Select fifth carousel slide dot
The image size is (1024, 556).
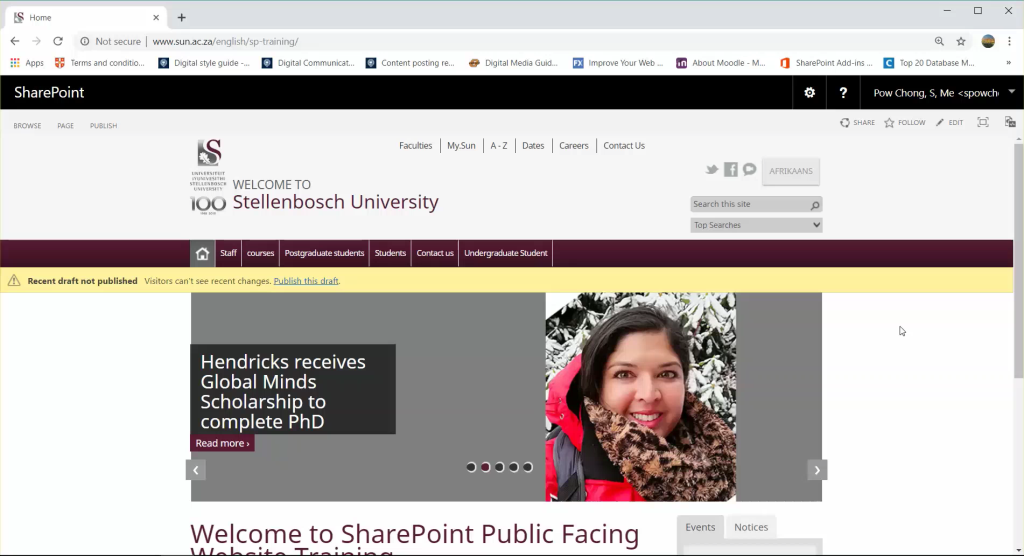(x=528, y=467)
